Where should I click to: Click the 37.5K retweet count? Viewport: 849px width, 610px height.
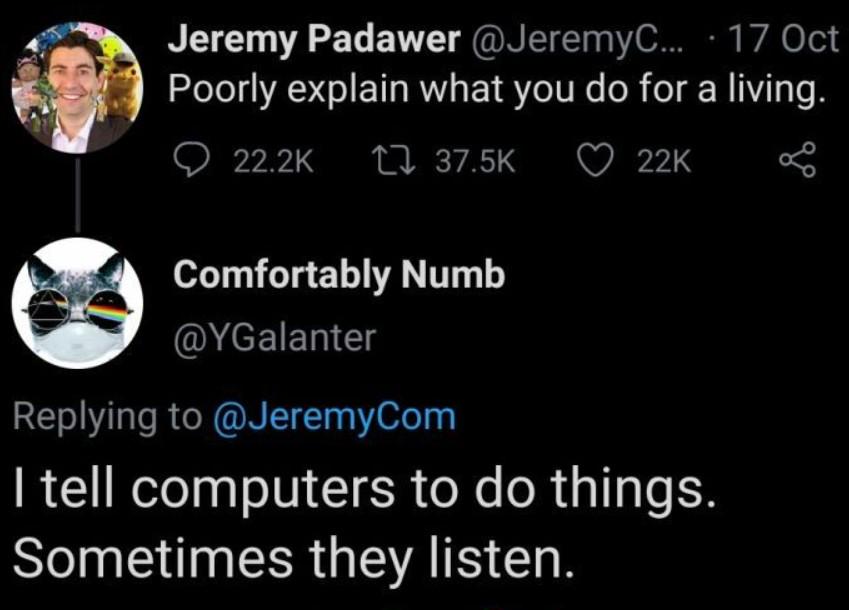tap(476, 160)
